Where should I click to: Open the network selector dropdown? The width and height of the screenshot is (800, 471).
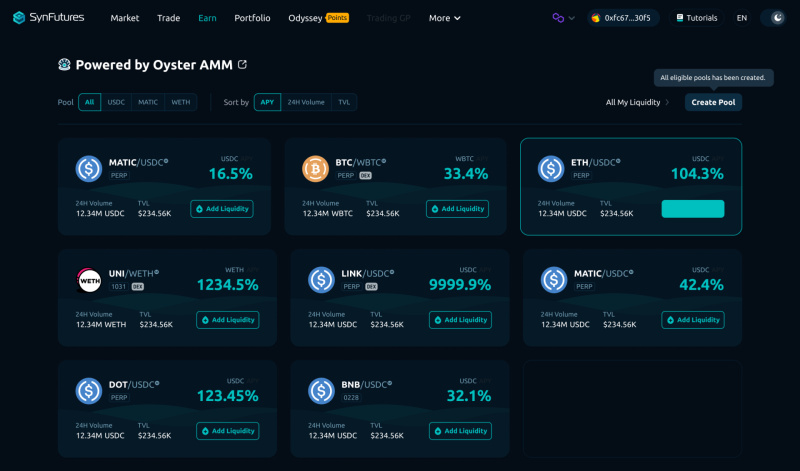[x=564, y=18]
